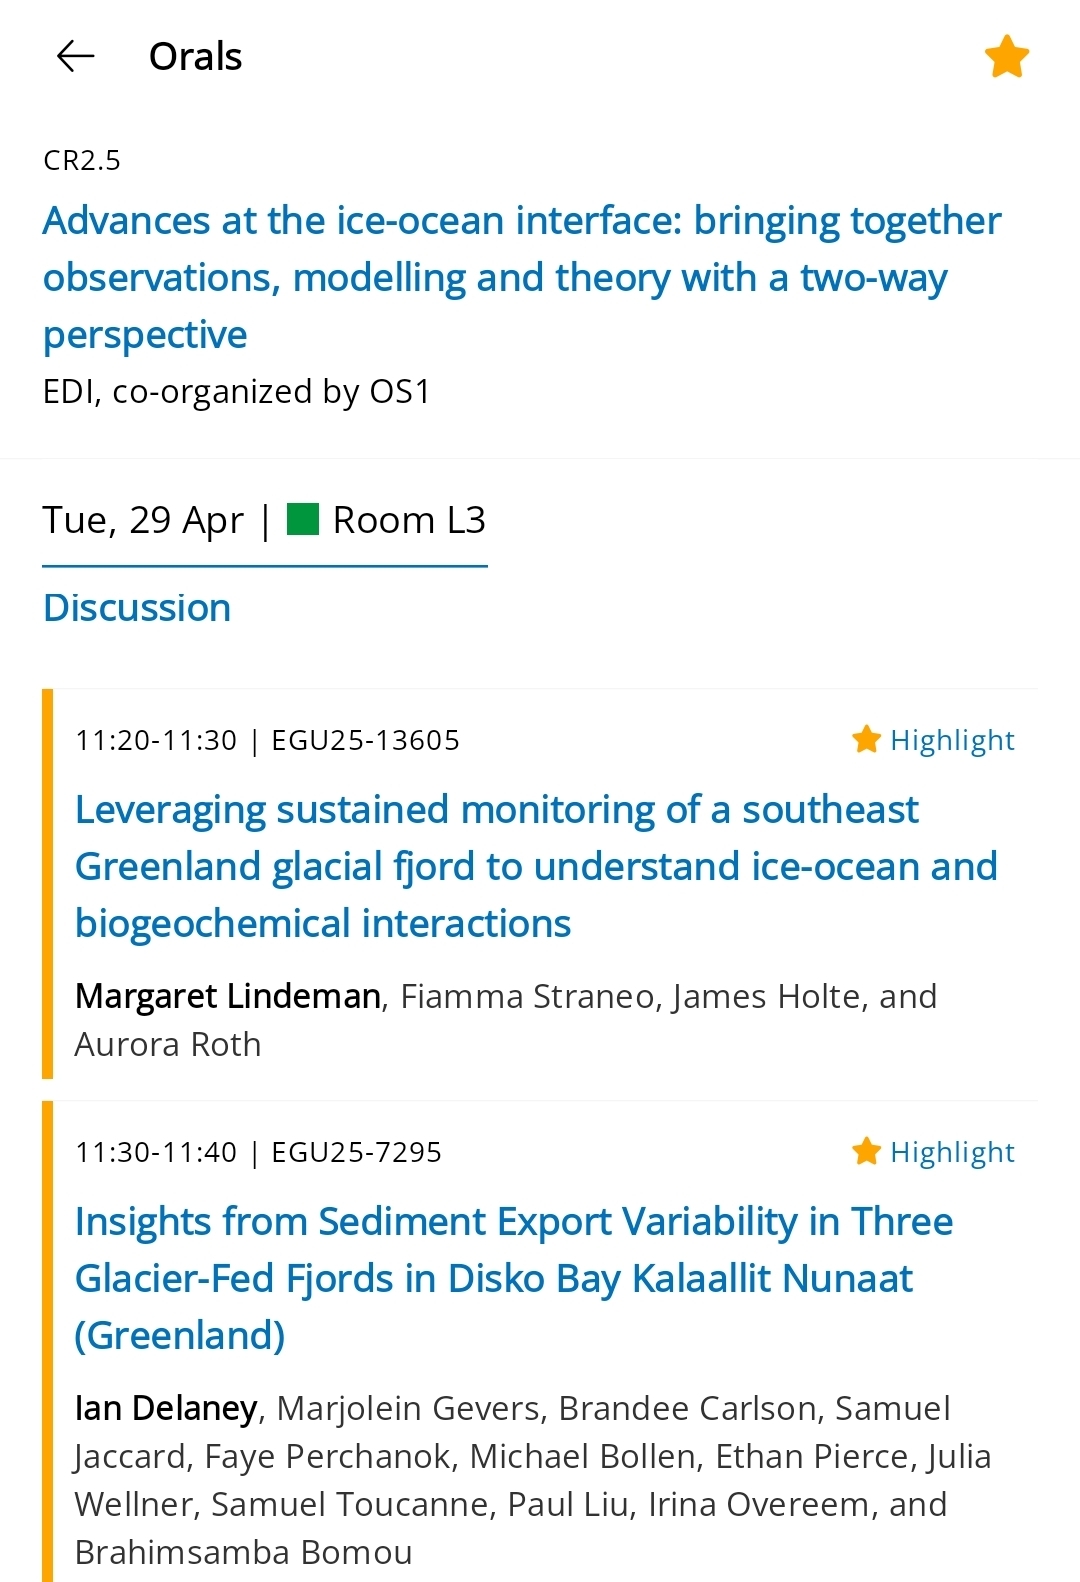
Task: Open the Advances at the ice-ocean interface session
Action: [x=521, y=277]
